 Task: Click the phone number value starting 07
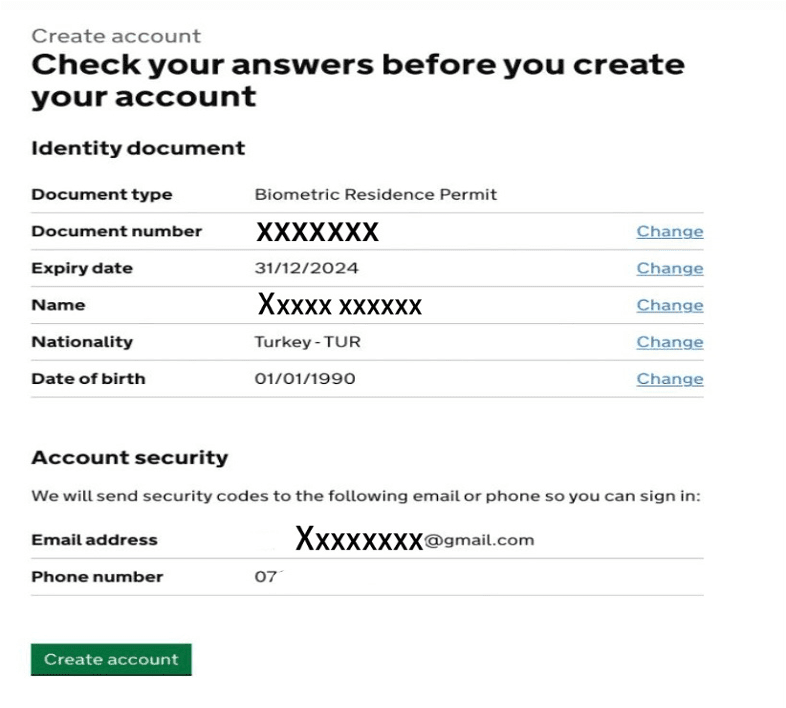tap(266, 577)
